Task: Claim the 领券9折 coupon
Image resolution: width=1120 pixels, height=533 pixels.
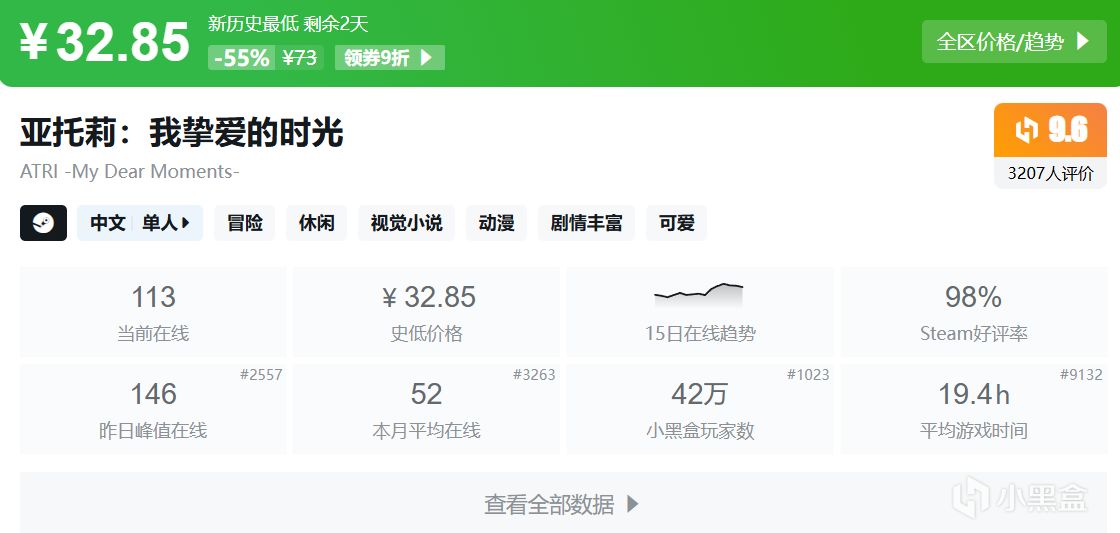Action: 389,58
